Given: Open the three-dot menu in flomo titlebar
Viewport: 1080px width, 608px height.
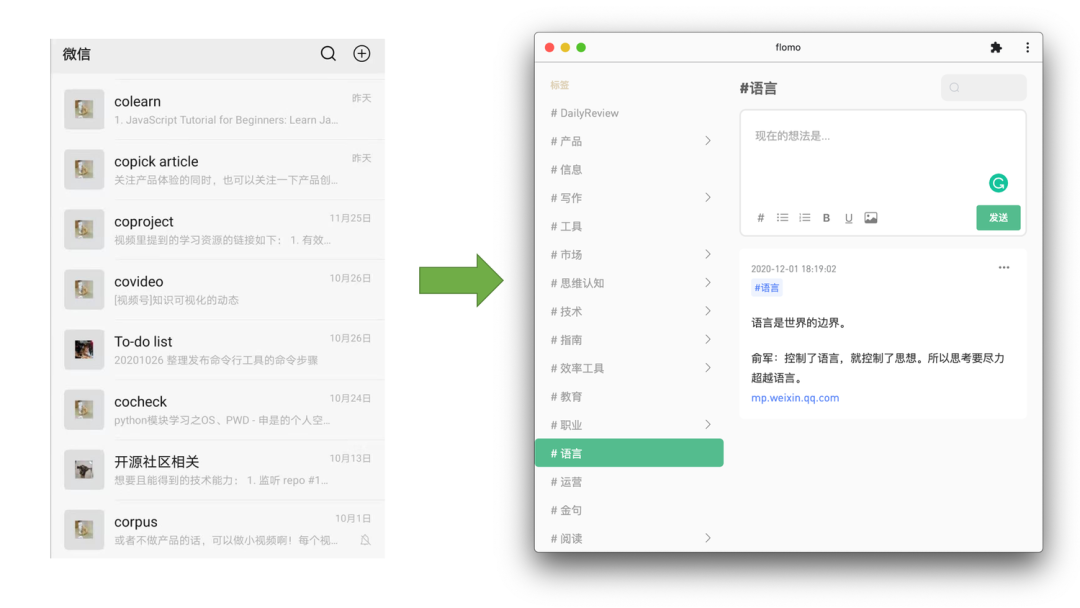Looking at the screenshot, I should pyautogui.click(x=1028, y=48).
